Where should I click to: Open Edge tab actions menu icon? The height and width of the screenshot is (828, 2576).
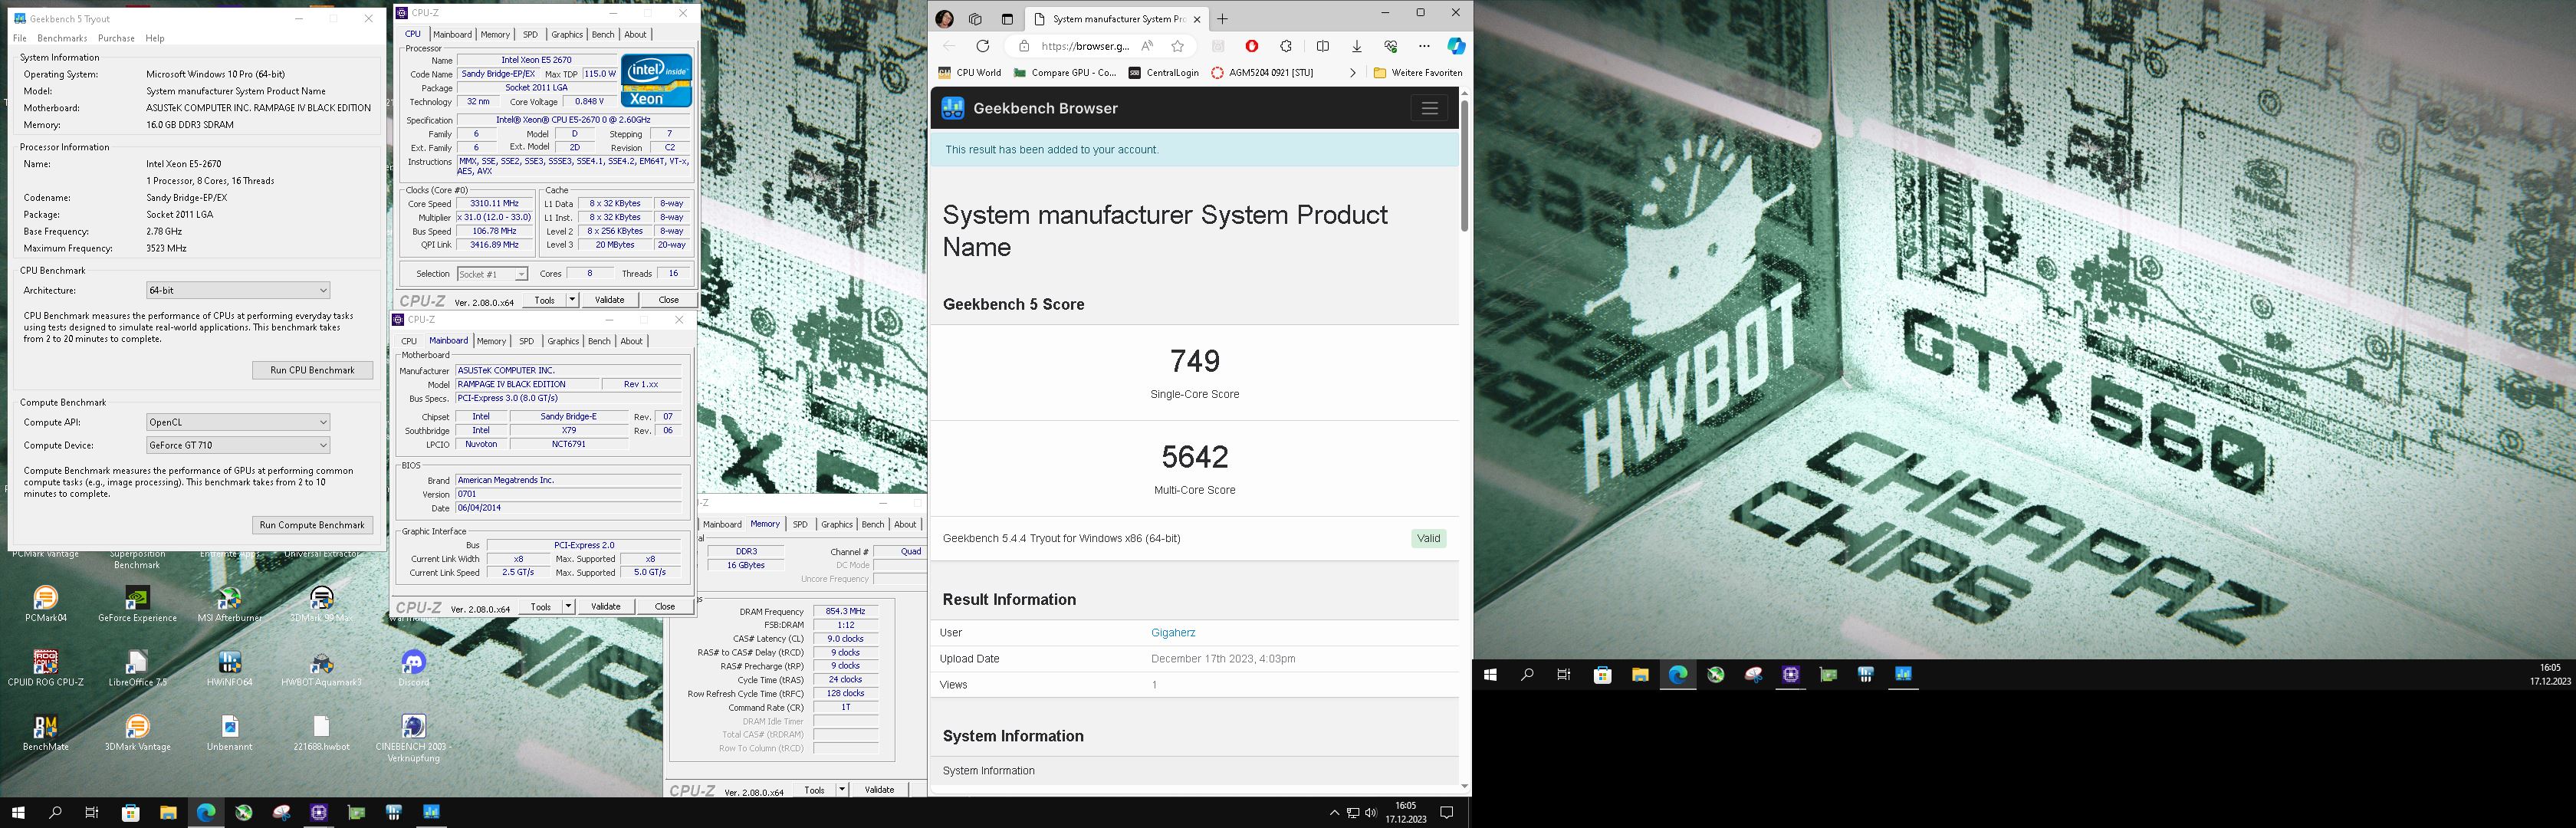click(1007, 19)
